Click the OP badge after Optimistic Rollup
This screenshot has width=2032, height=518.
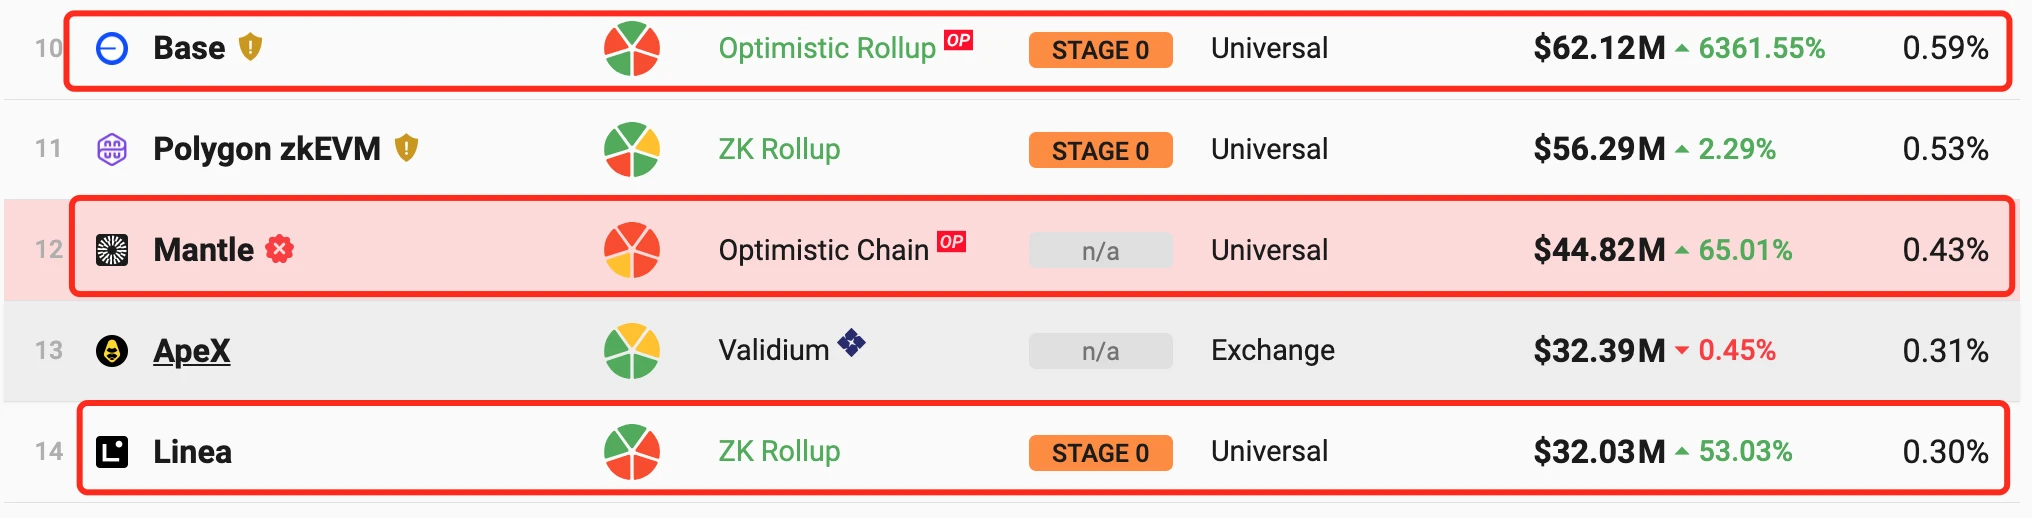[x=958, y=40]
